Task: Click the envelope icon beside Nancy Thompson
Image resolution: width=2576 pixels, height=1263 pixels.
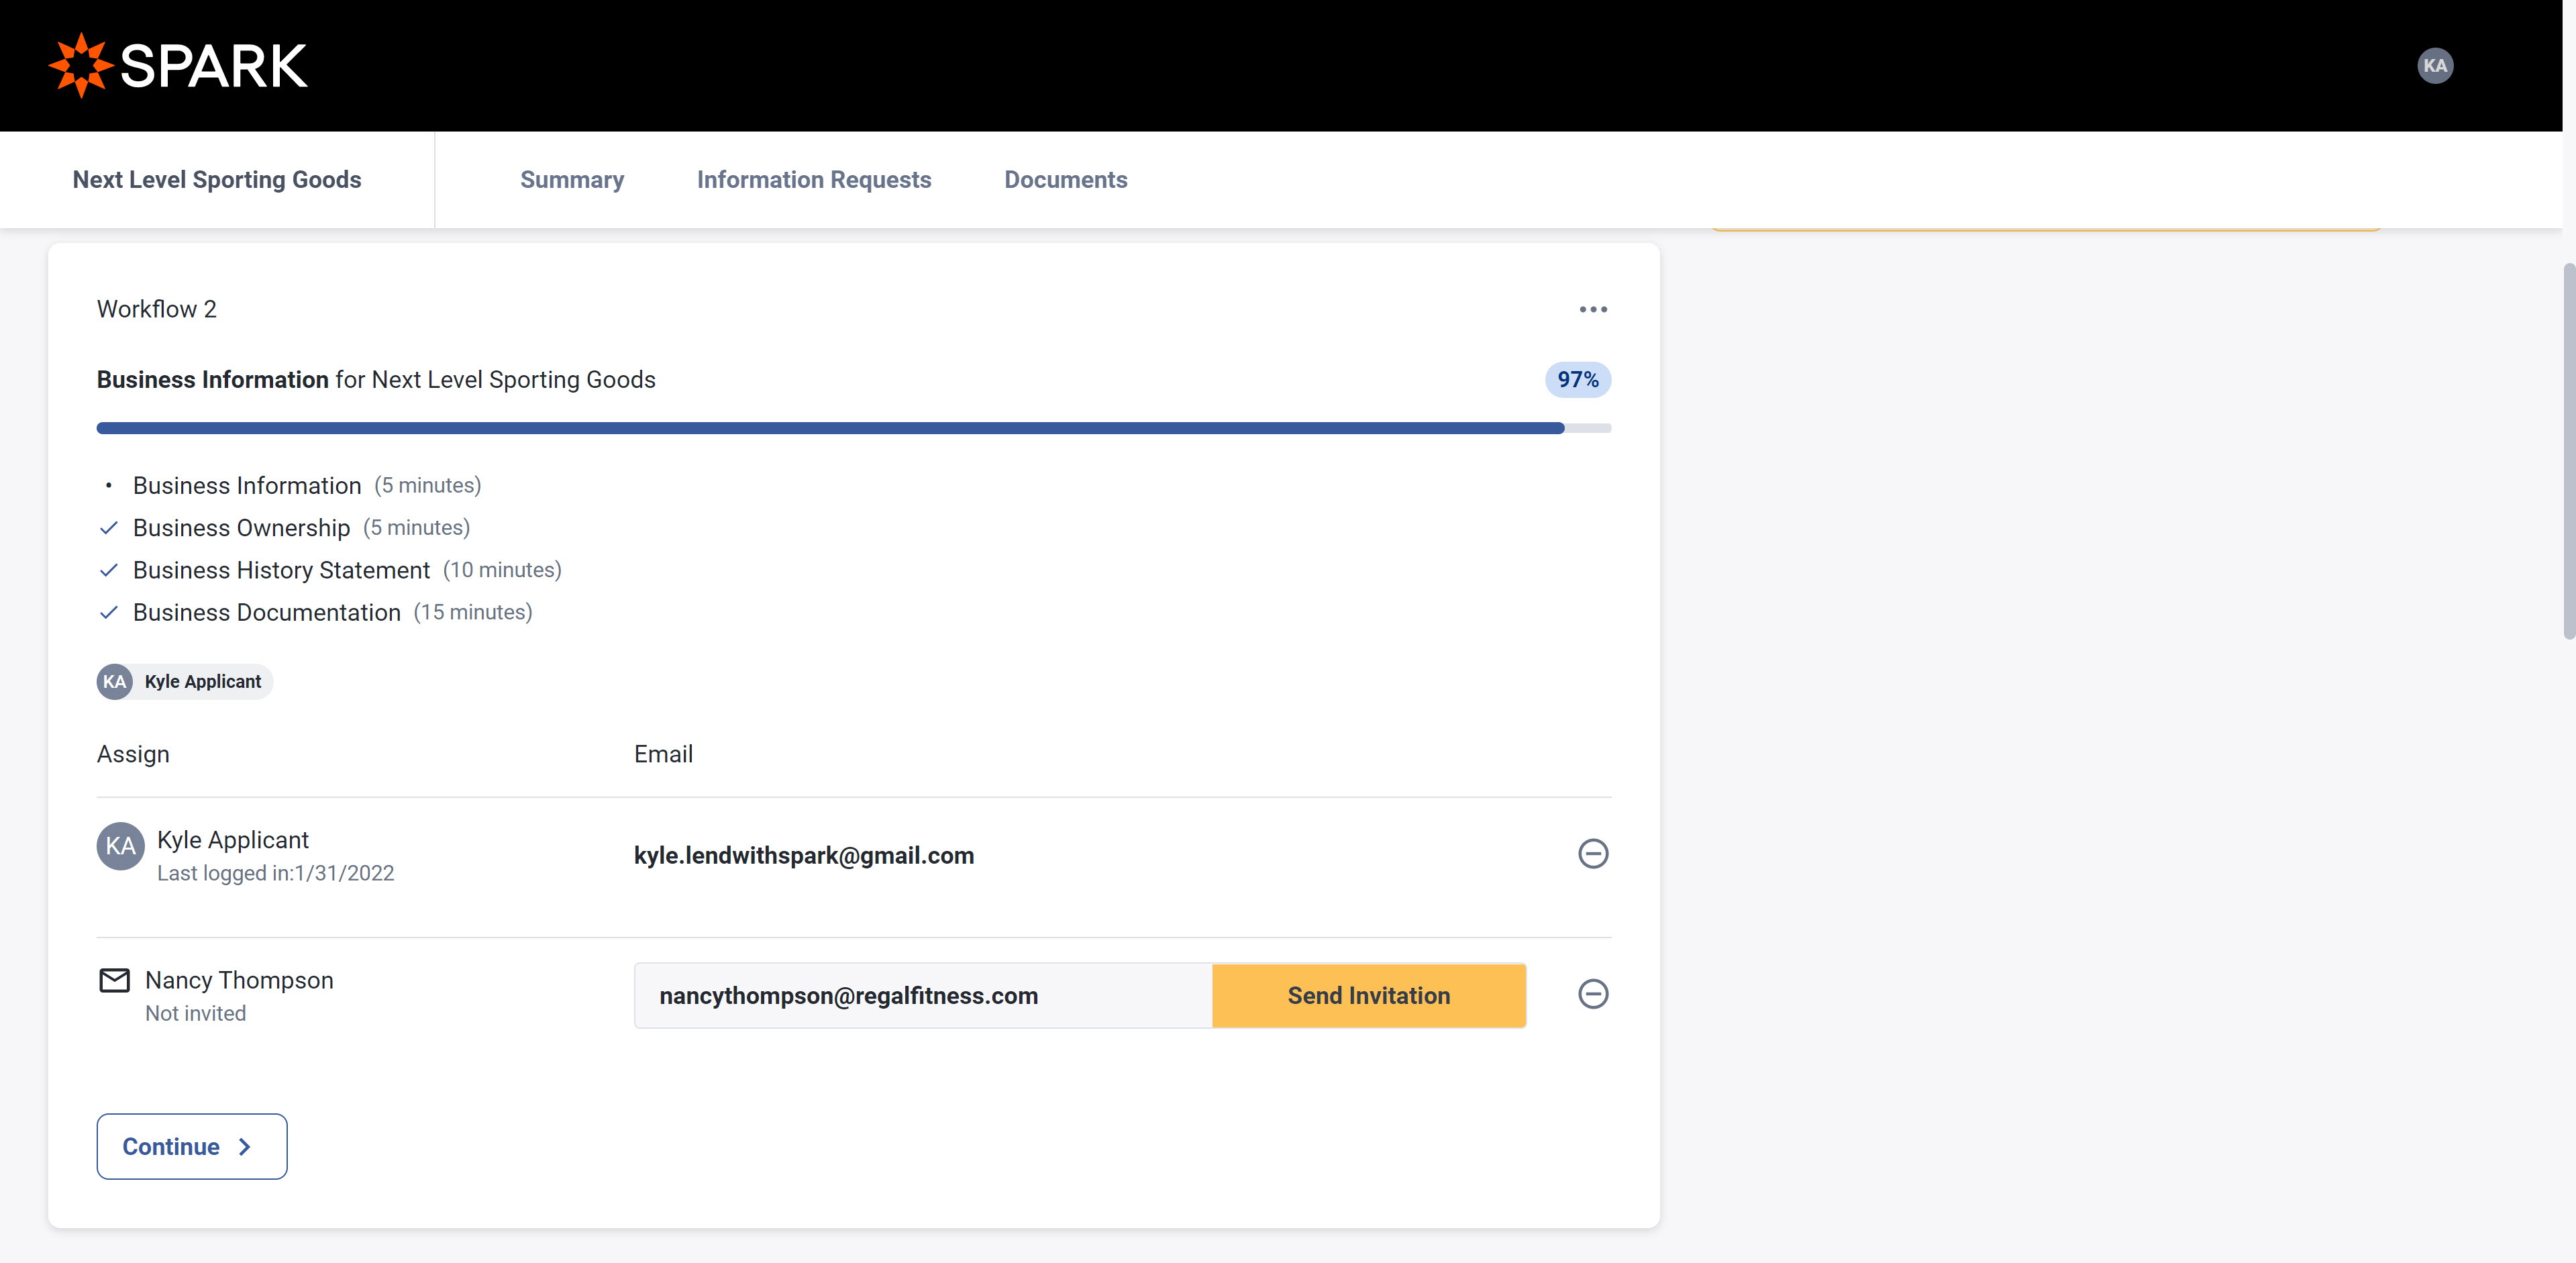Action: pyautogui.click(x=114, y=980)
